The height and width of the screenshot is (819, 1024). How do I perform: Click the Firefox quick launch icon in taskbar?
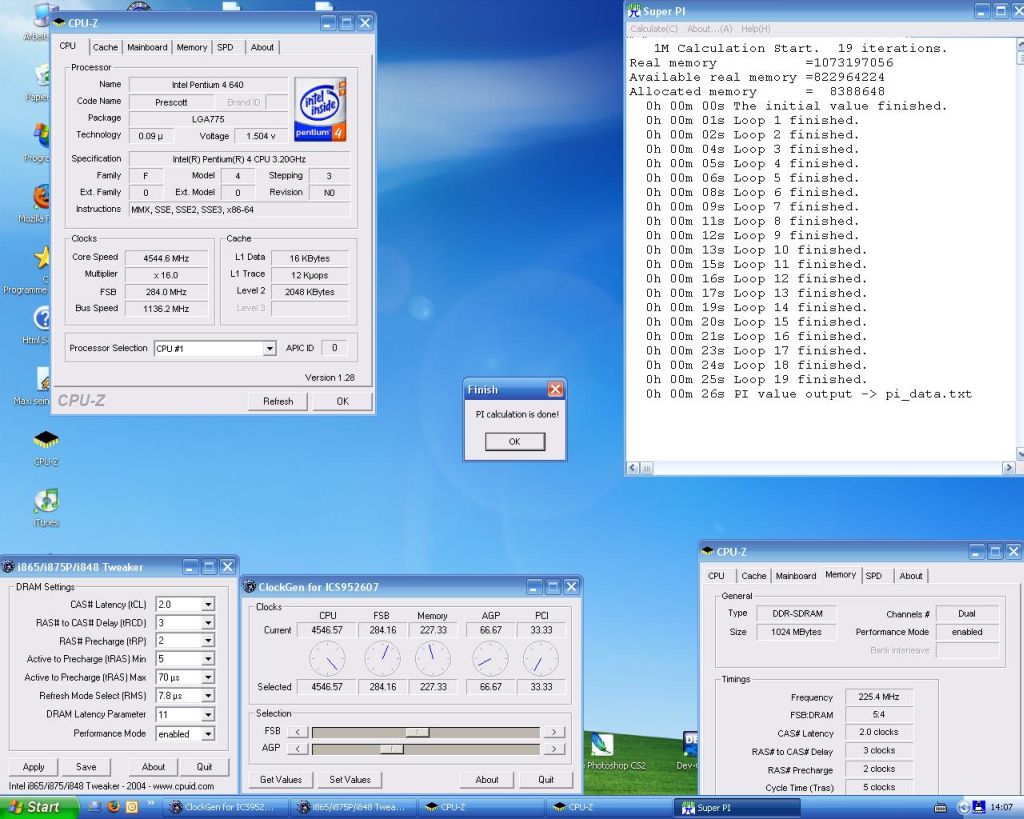point(113,807)
